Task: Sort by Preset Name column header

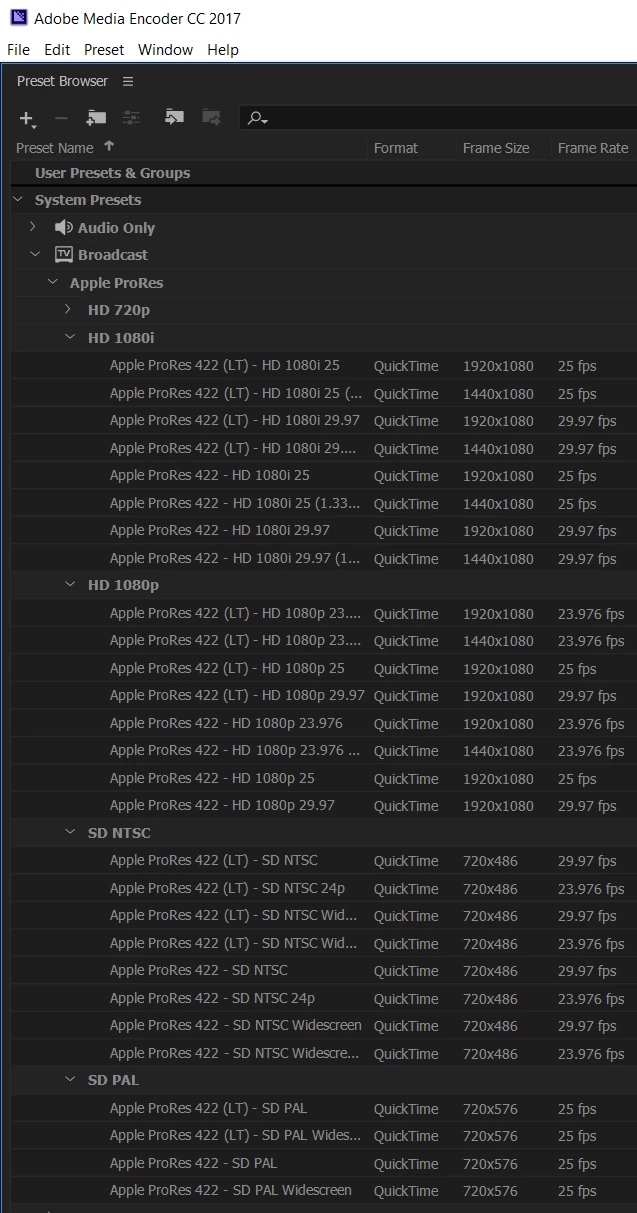Action: coord(55,148)
